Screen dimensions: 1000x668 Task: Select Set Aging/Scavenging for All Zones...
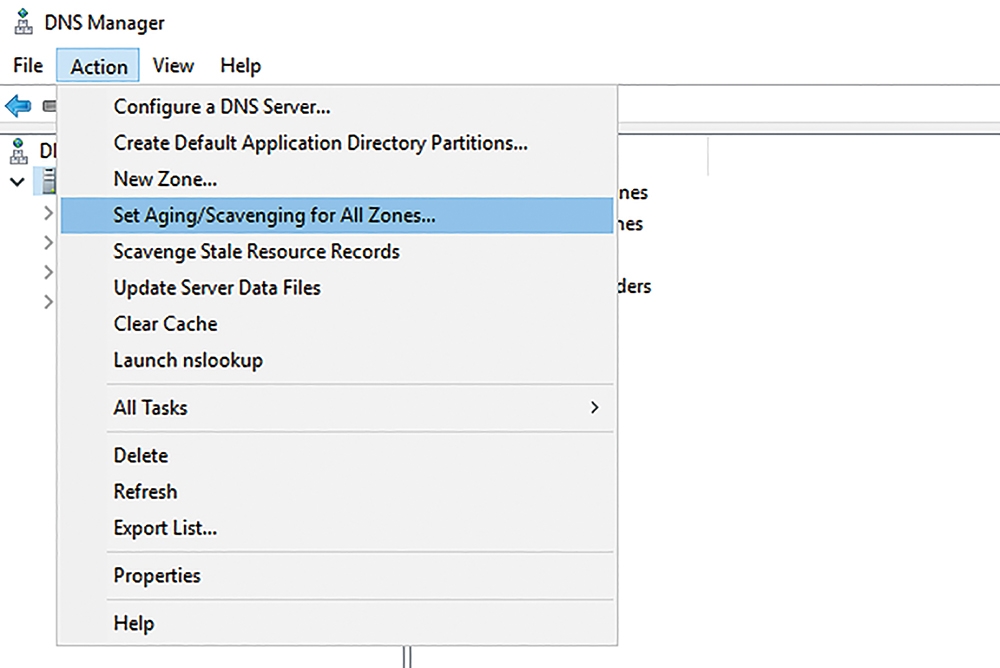click(x=337, y=216)
